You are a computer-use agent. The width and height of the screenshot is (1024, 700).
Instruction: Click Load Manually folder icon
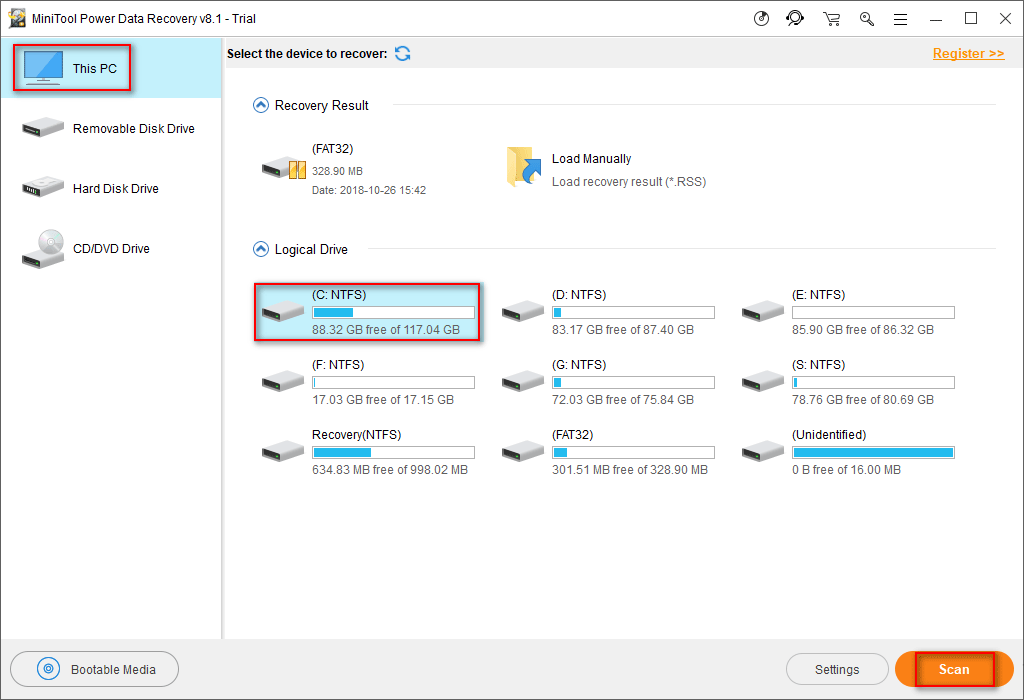click(x=524, y=167)
